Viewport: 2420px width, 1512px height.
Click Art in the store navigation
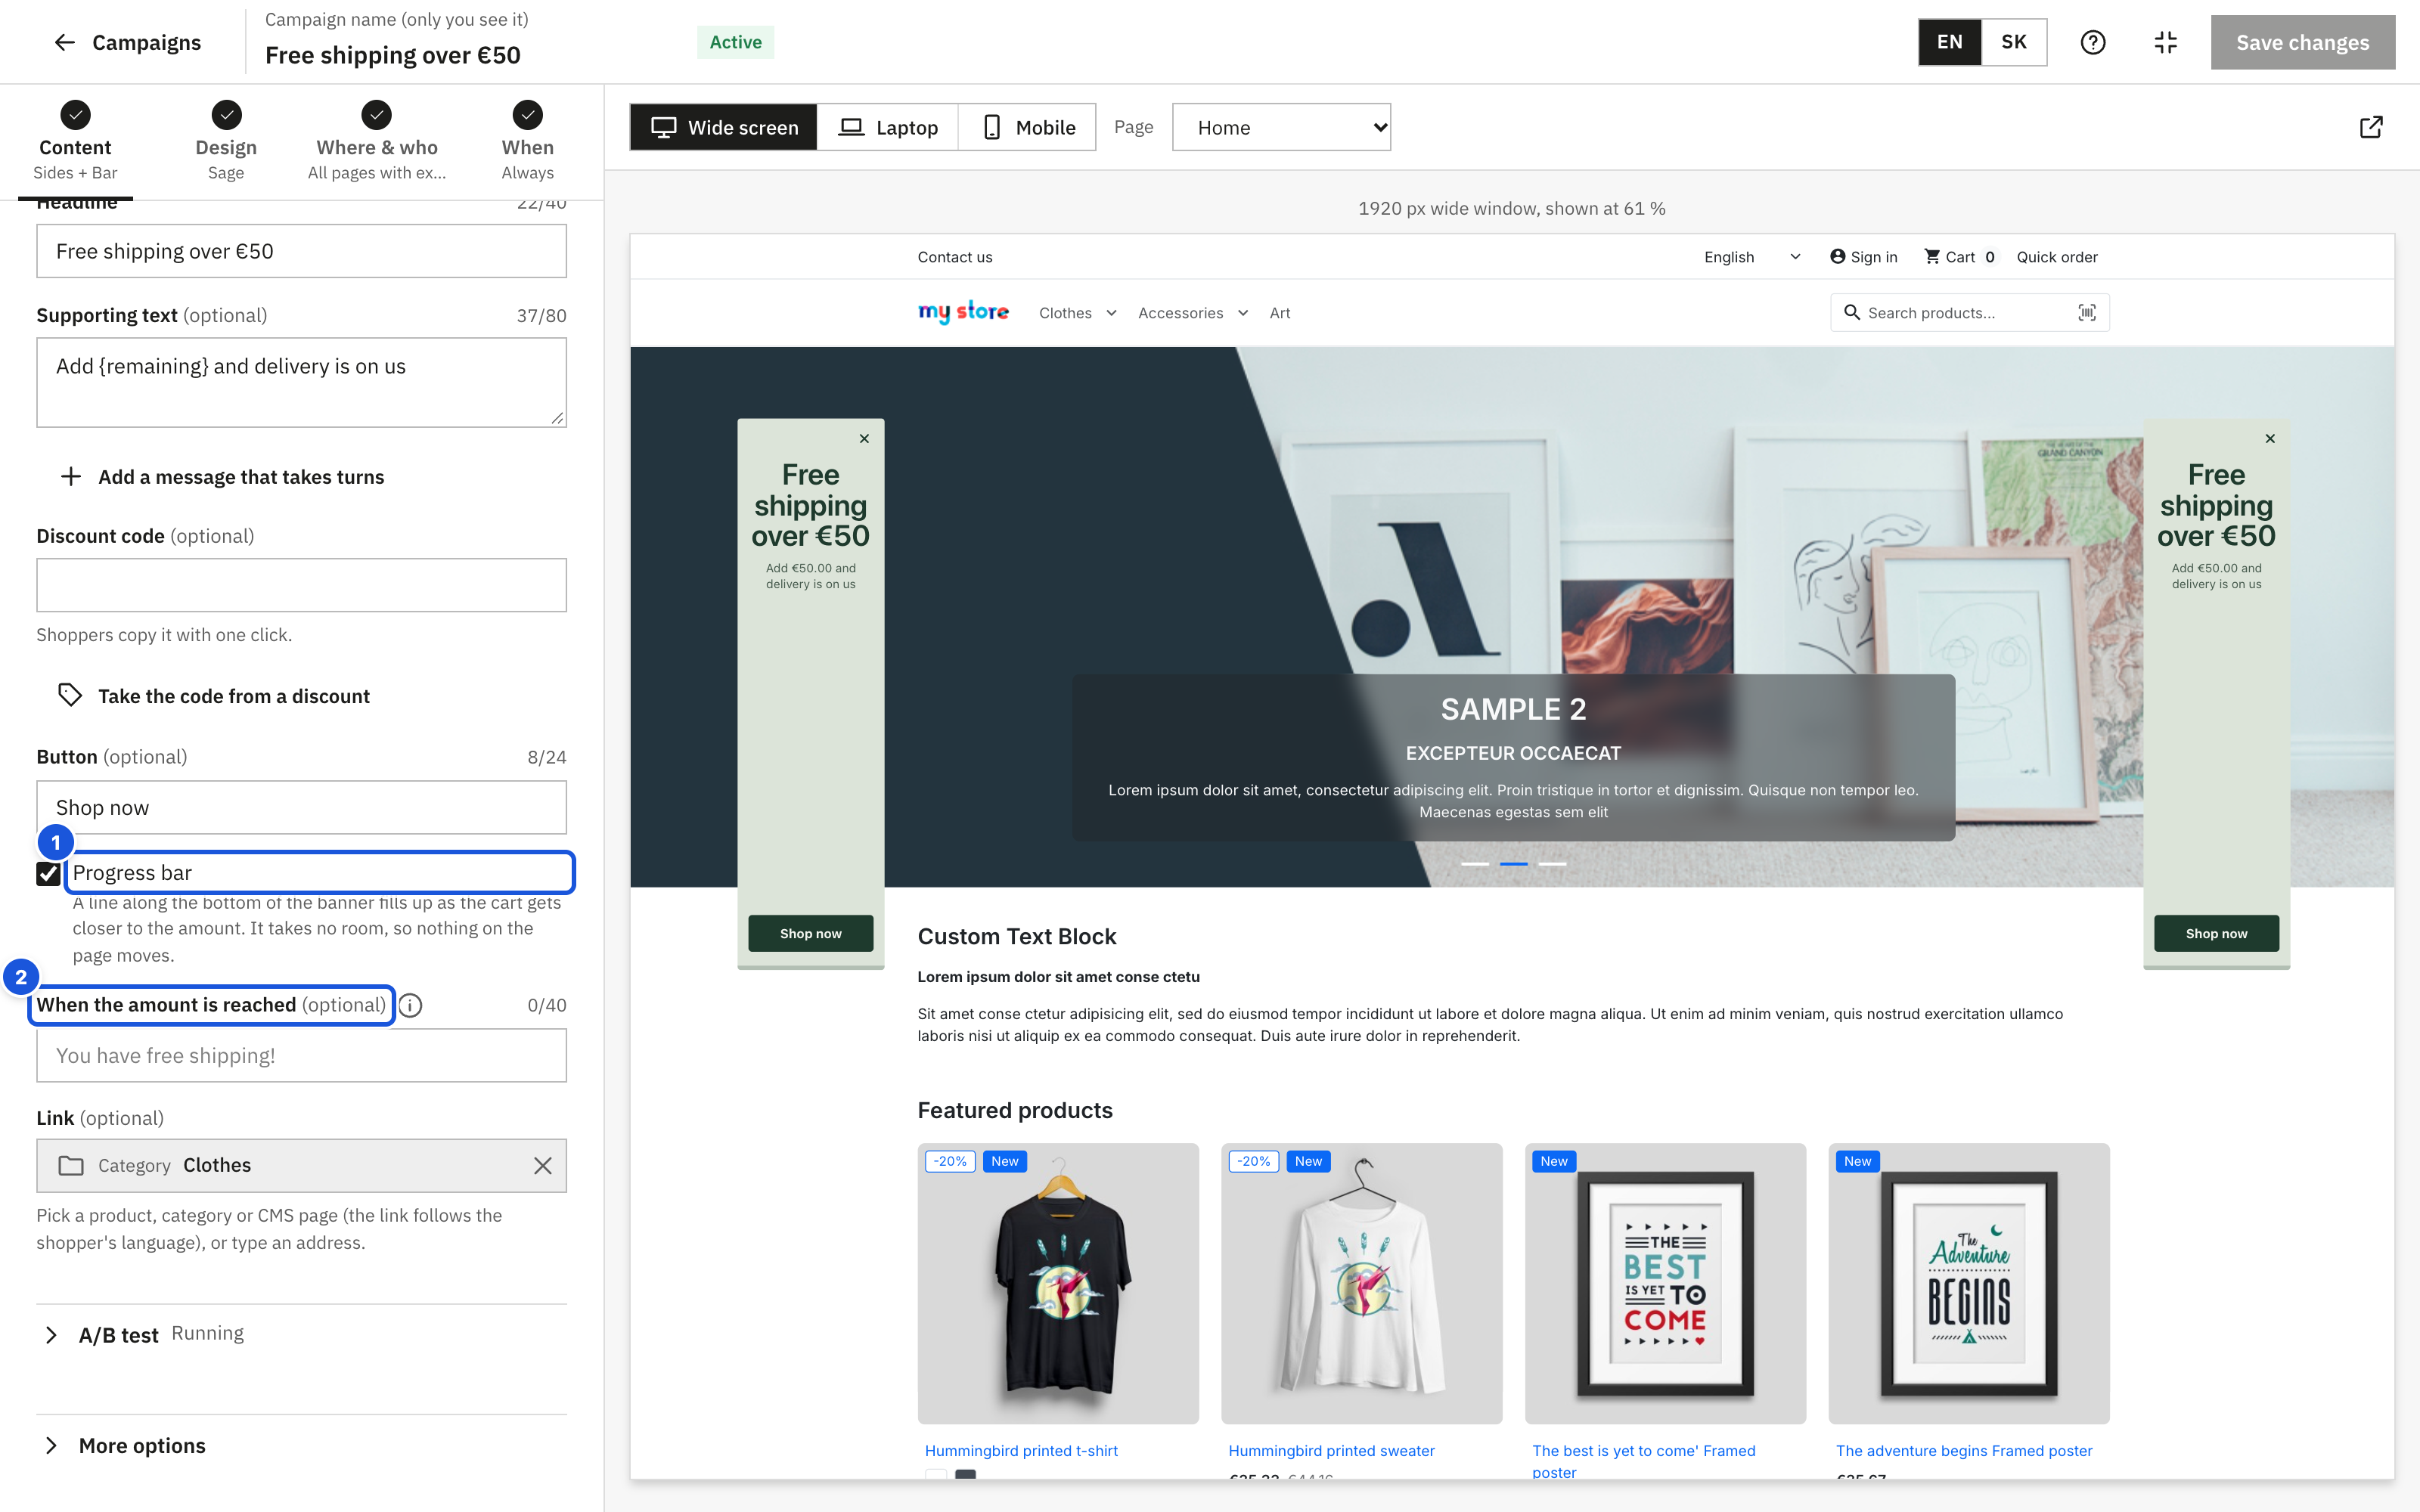click(x=1280, y=313)
